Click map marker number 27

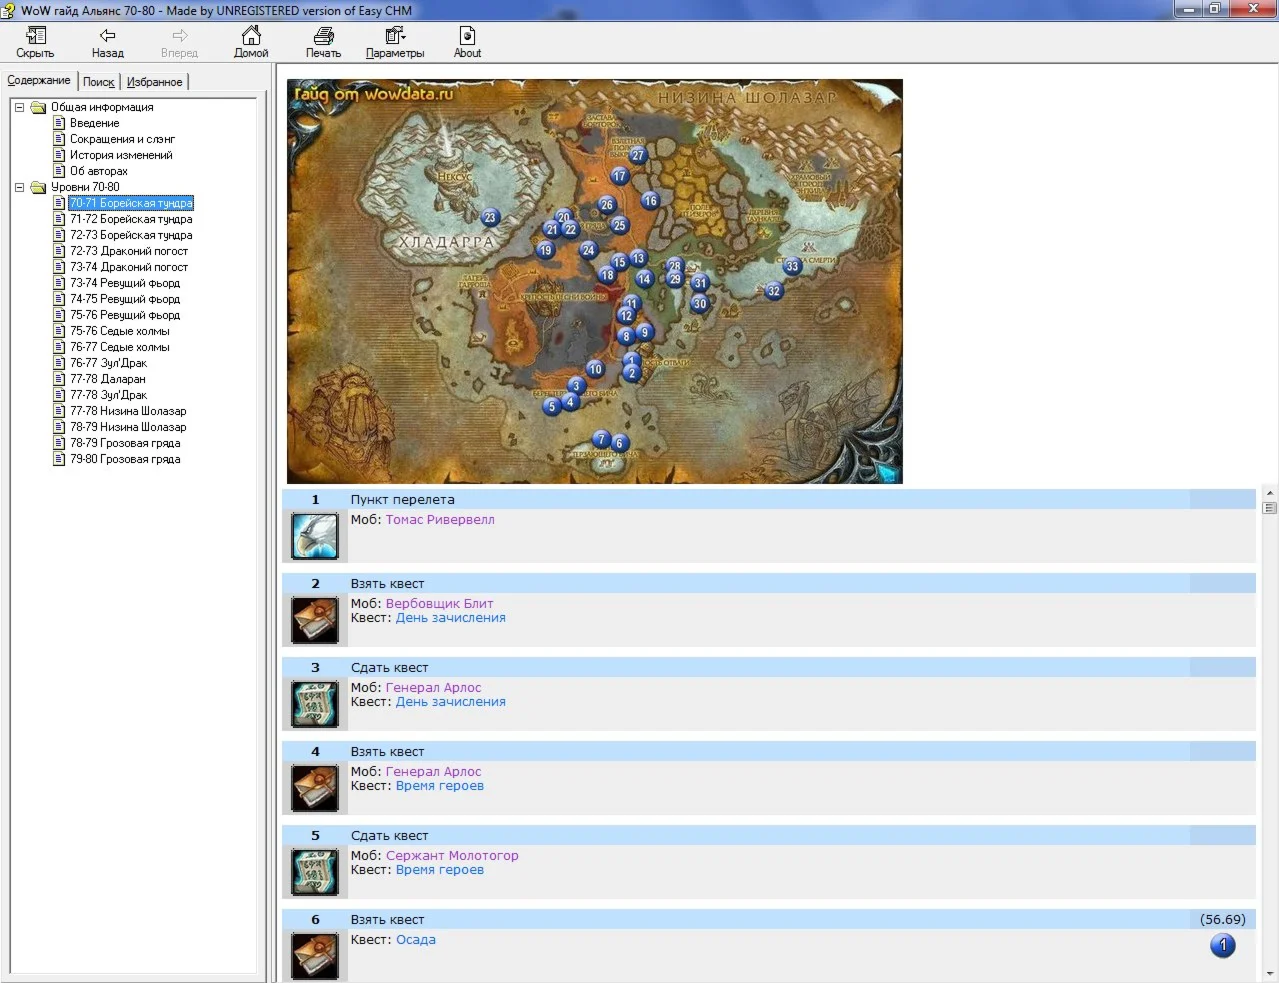(x=638, y=155)
